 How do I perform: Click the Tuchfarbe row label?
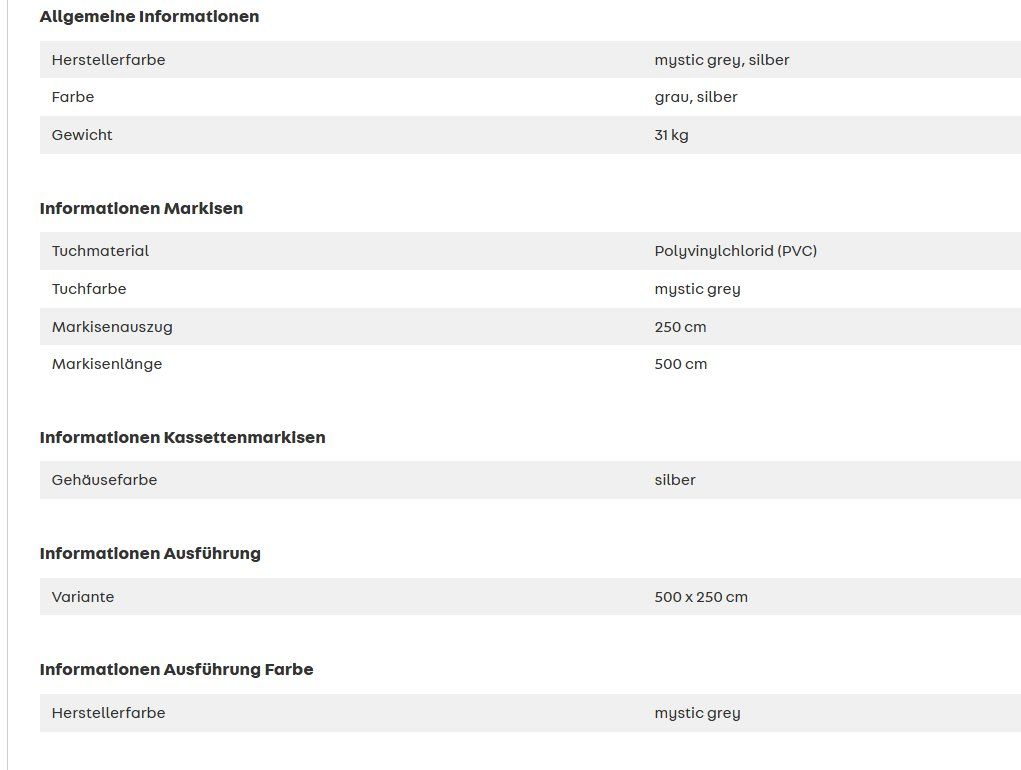point(89,289)
